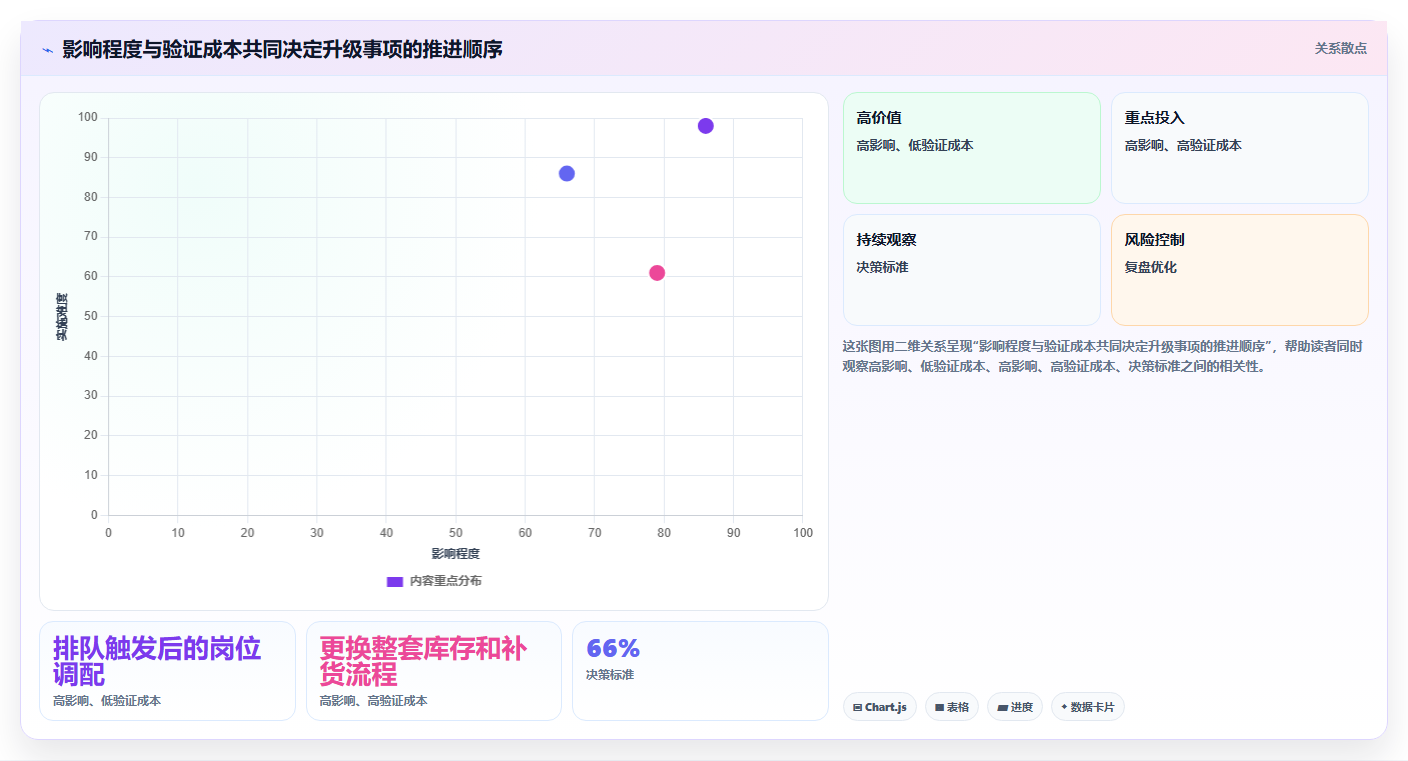Click 复盘优化 text in 风险控制 card

click(1151, 268)
